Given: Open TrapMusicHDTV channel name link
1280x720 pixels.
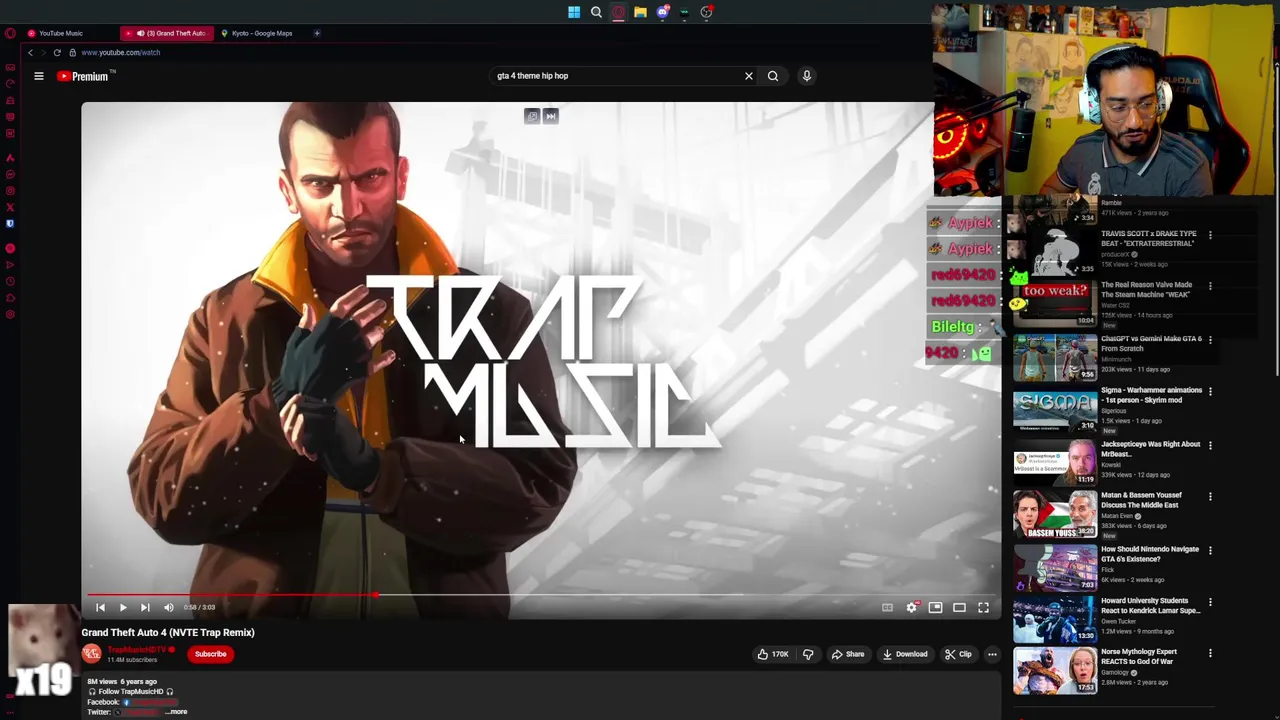Looking at the screenshot, I should [x=137, y=650].
